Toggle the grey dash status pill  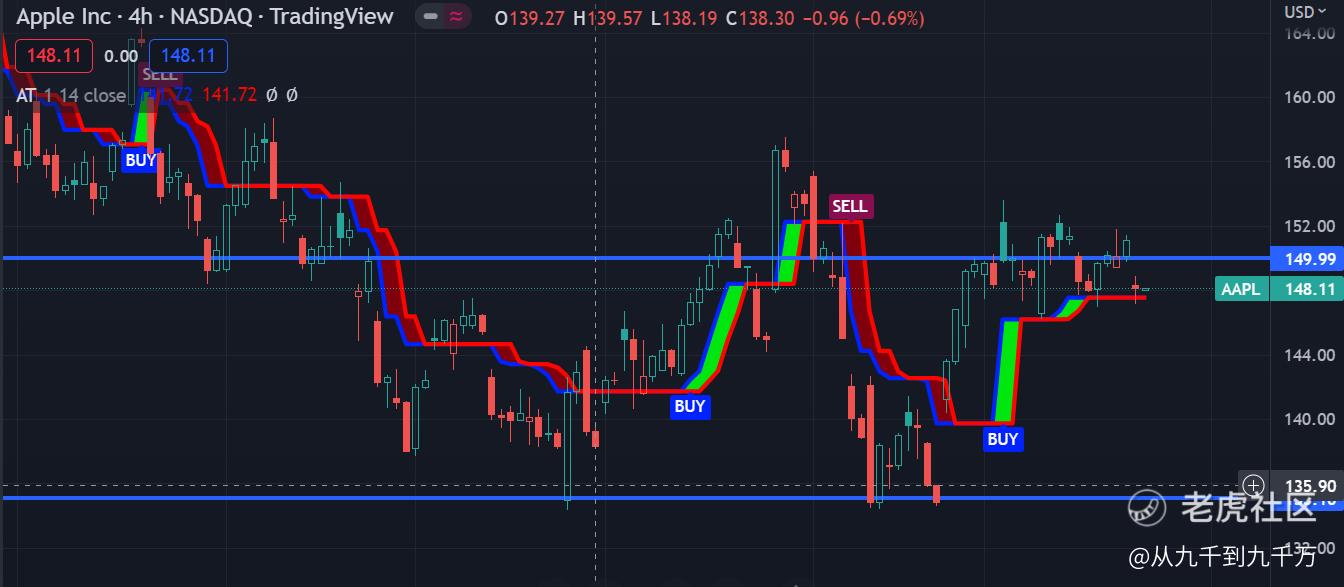point(430,17)
